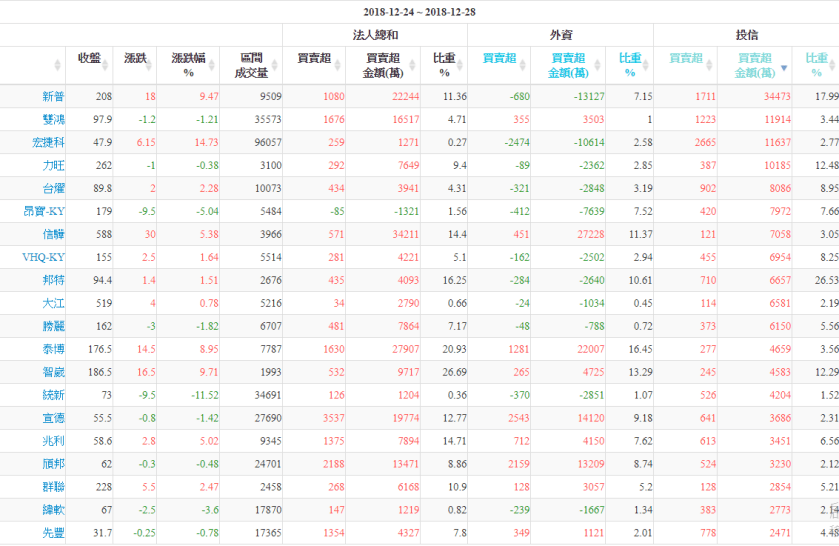Open the 先豐 stock link
The height and width of the screenshot is (546, 839).
[x=53, y=532]
